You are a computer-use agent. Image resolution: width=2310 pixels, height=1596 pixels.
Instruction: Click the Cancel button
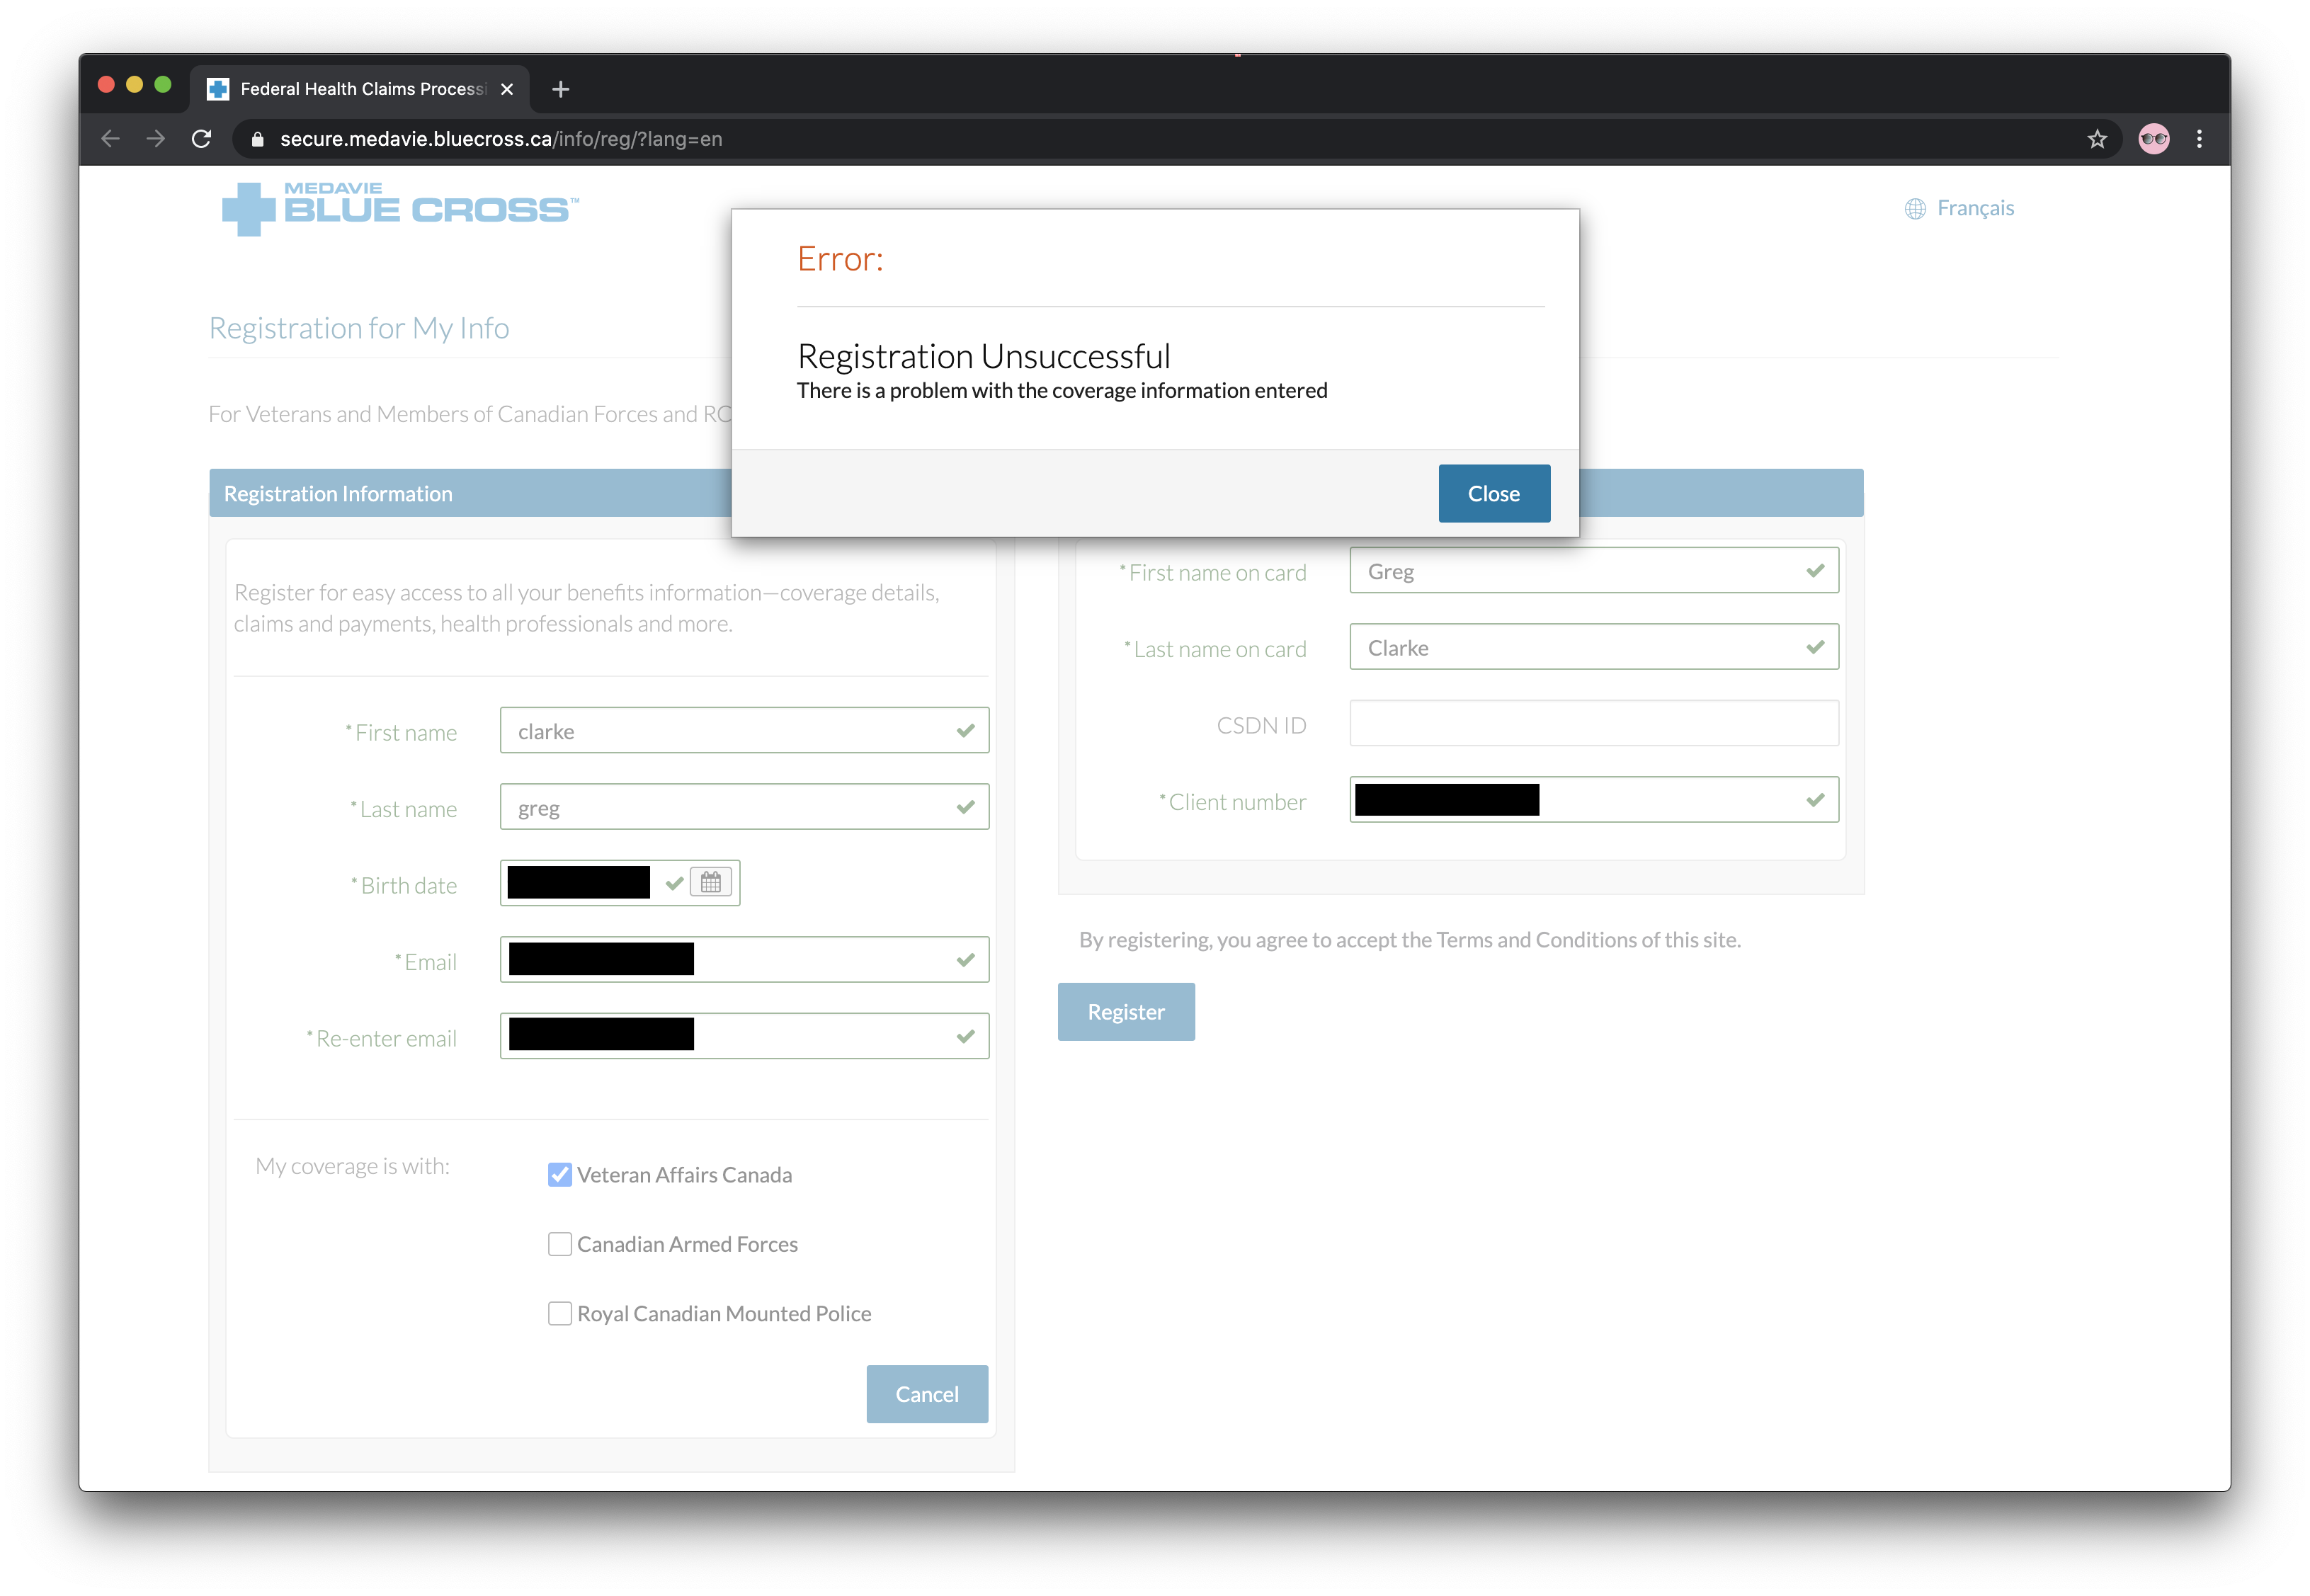tap(926, 1393)
